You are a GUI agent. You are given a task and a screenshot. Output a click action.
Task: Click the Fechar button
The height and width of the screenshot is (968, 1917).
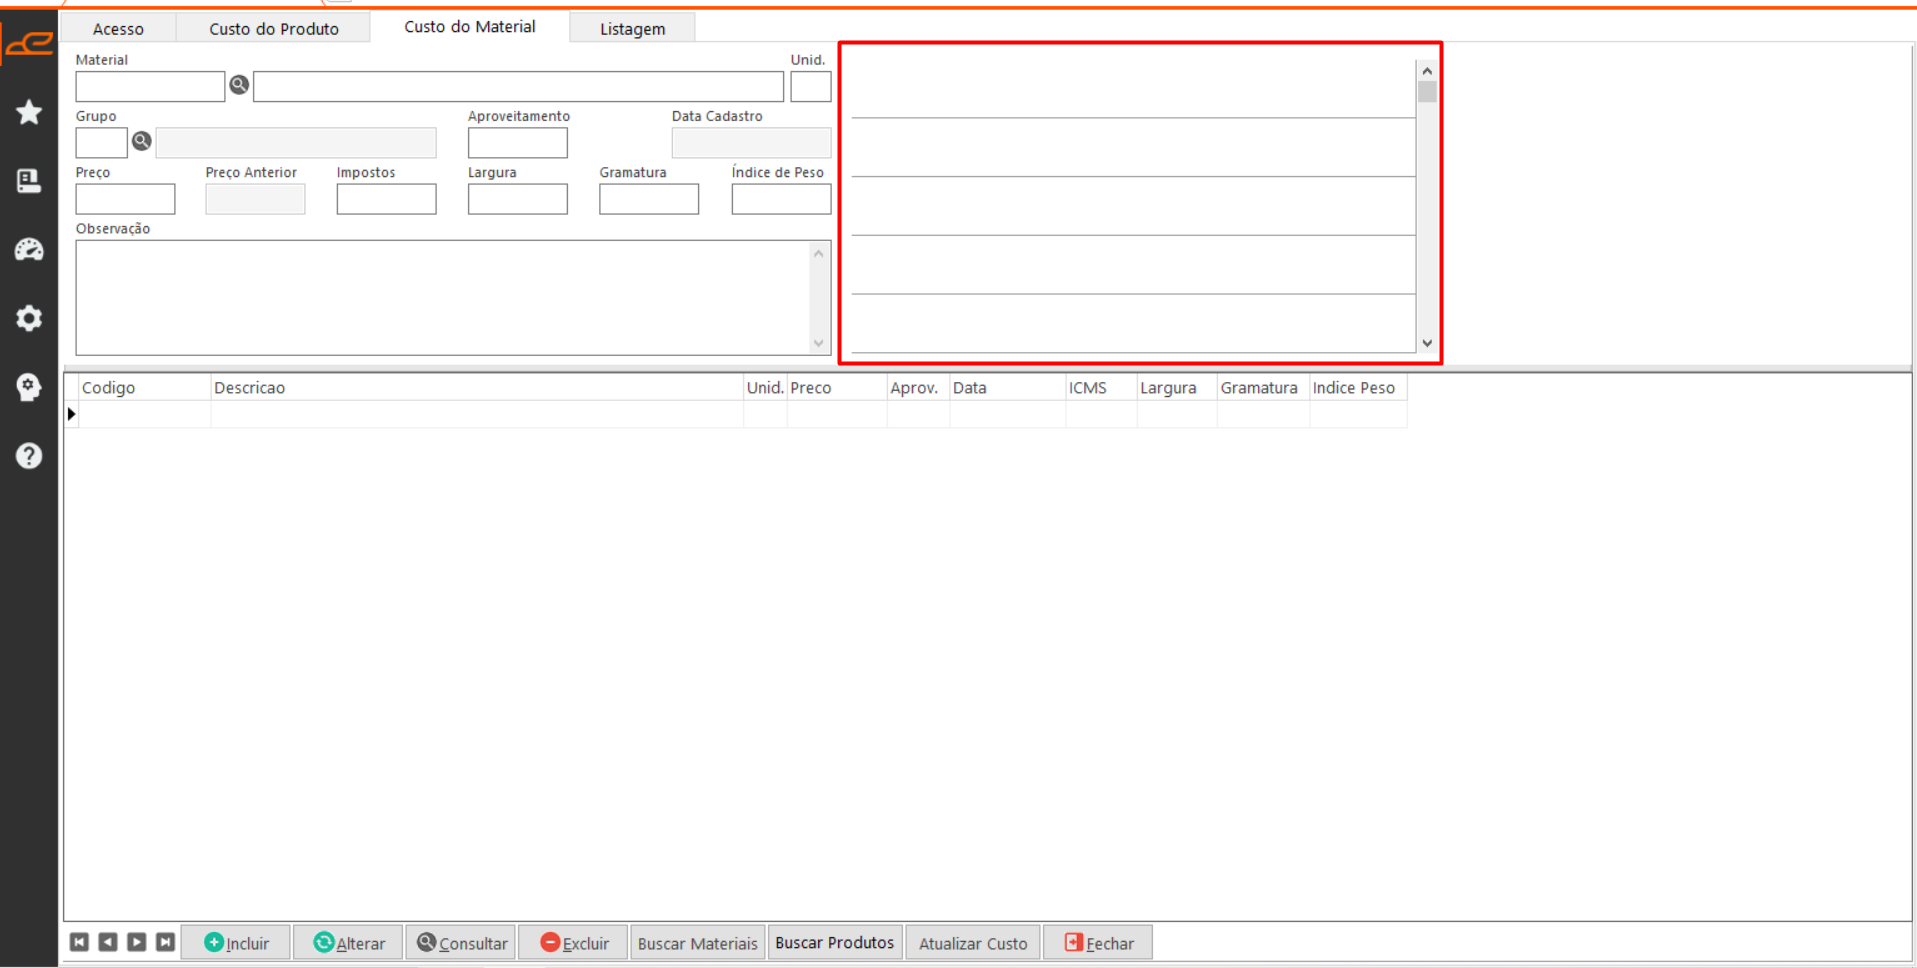(x=1098, y=943)
